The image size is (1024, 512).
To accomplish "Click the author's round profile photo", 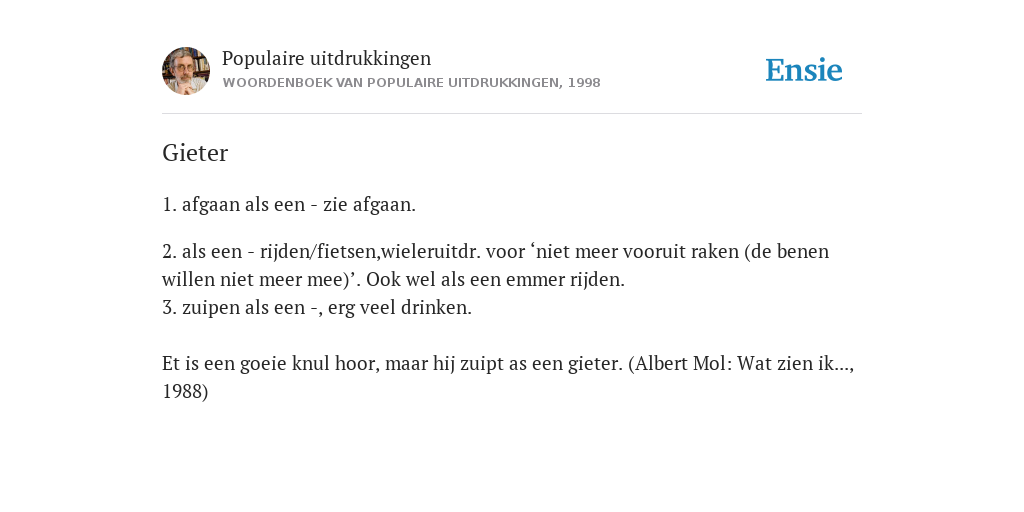I will [x=186, y=71].
